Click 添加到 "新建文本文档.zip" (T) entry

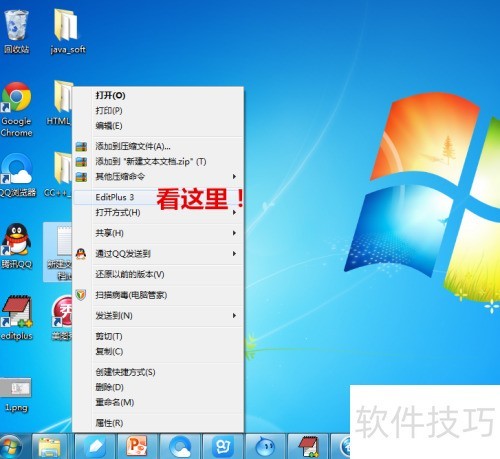click(158, 162)
